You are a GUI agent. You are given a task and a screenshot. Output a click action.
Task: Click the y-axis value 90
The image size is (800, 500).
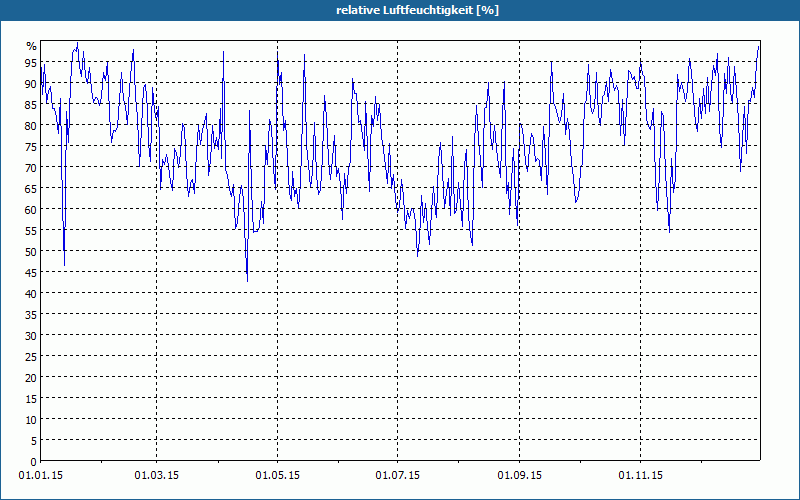pyautogui.click(x=31, y=84)
